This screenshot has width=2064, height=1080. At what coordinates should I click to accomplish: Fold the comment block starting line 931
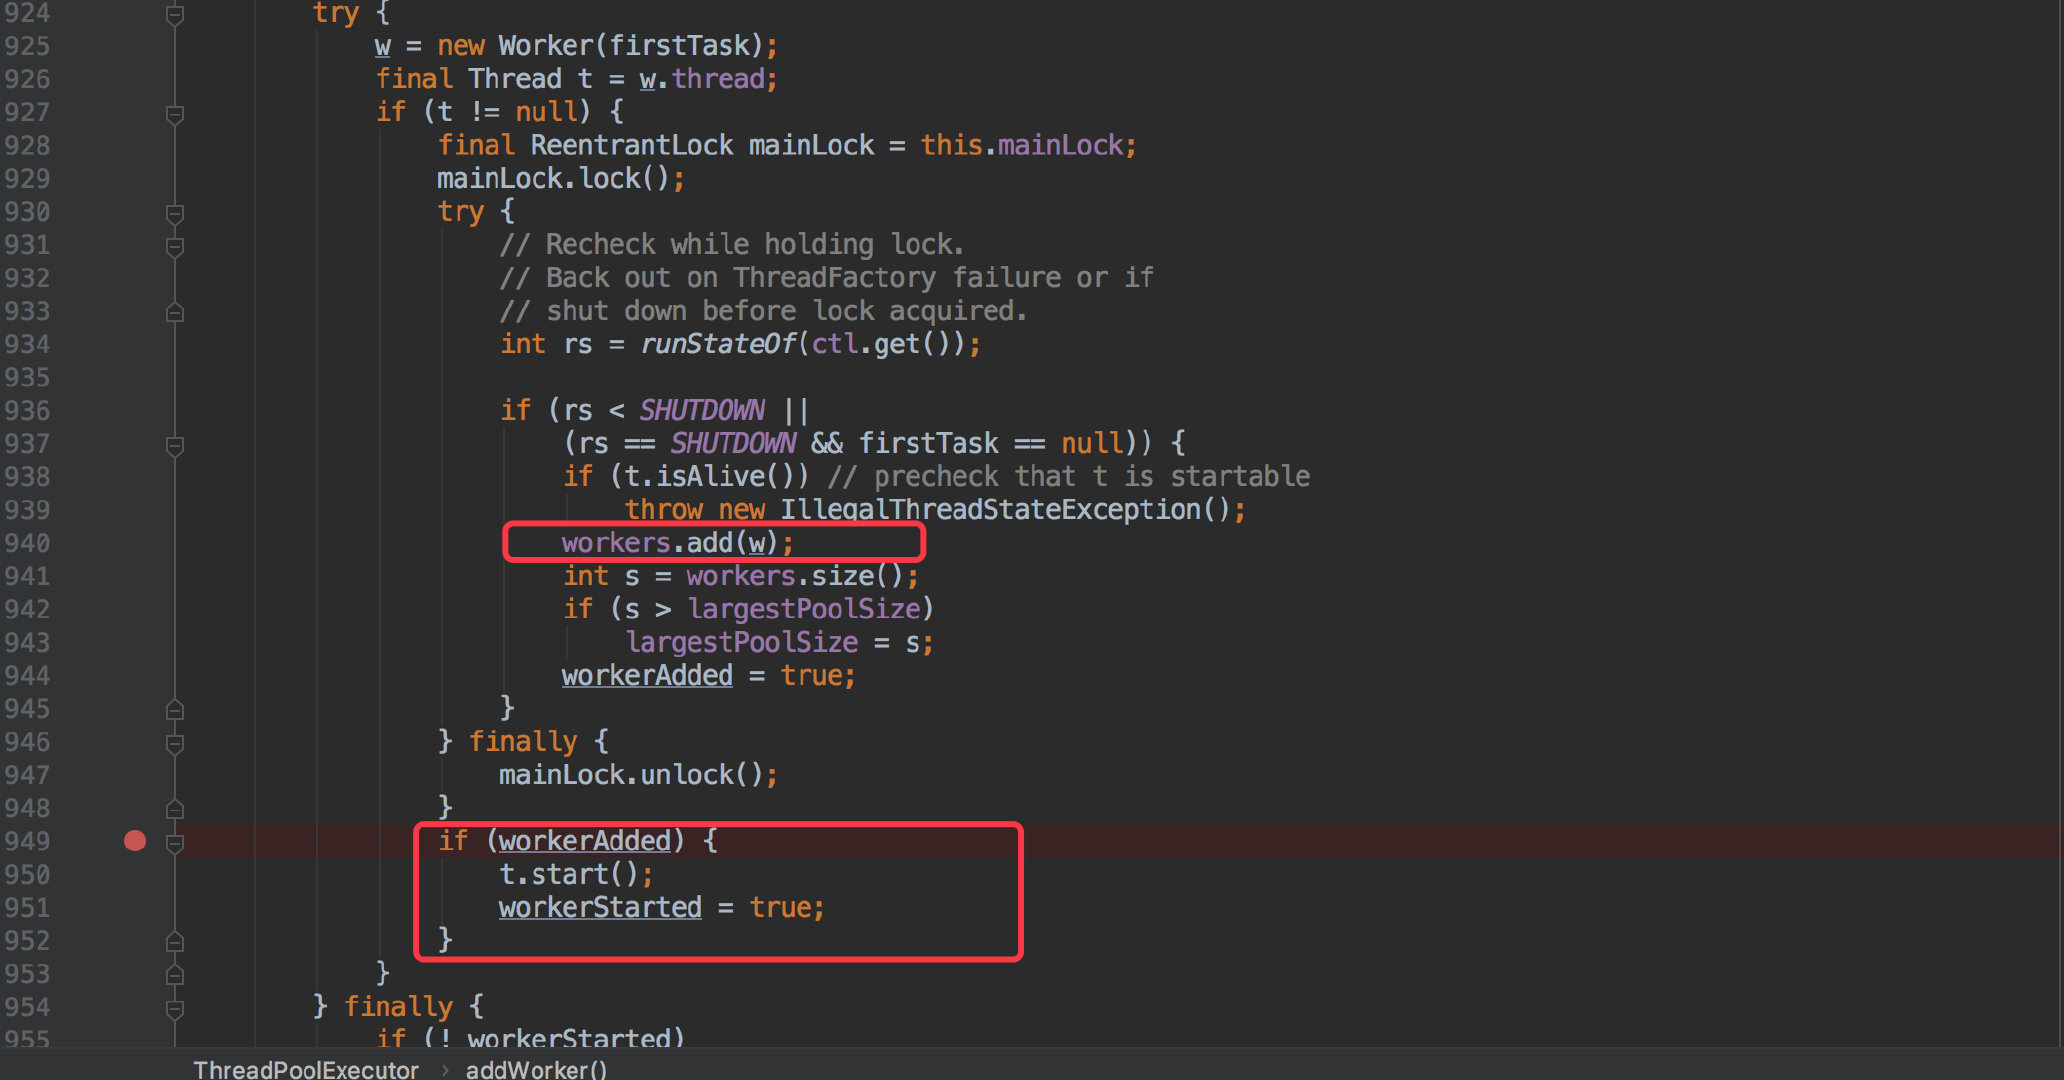click(175, 246)
